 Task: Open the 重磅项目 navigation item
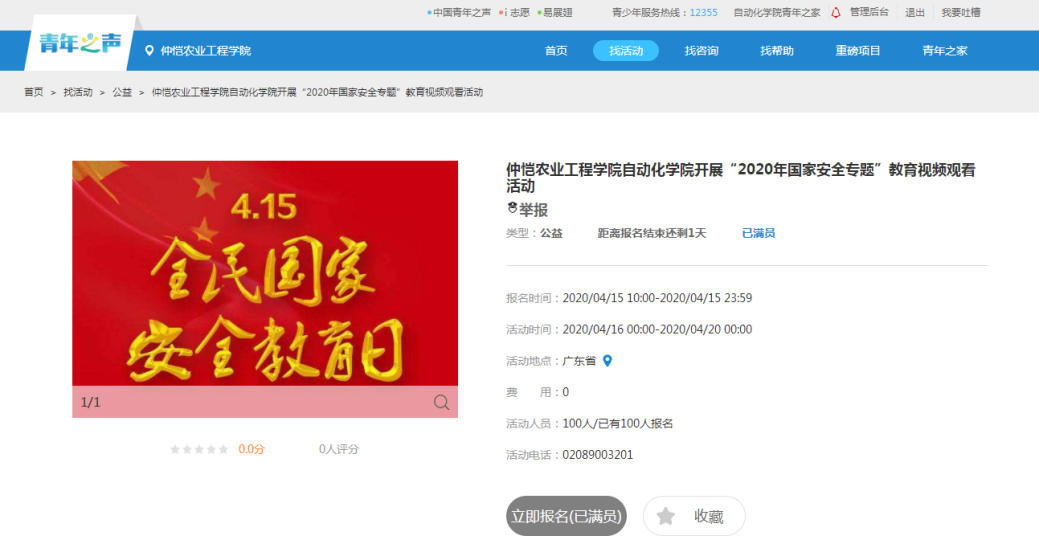(858, 51)
